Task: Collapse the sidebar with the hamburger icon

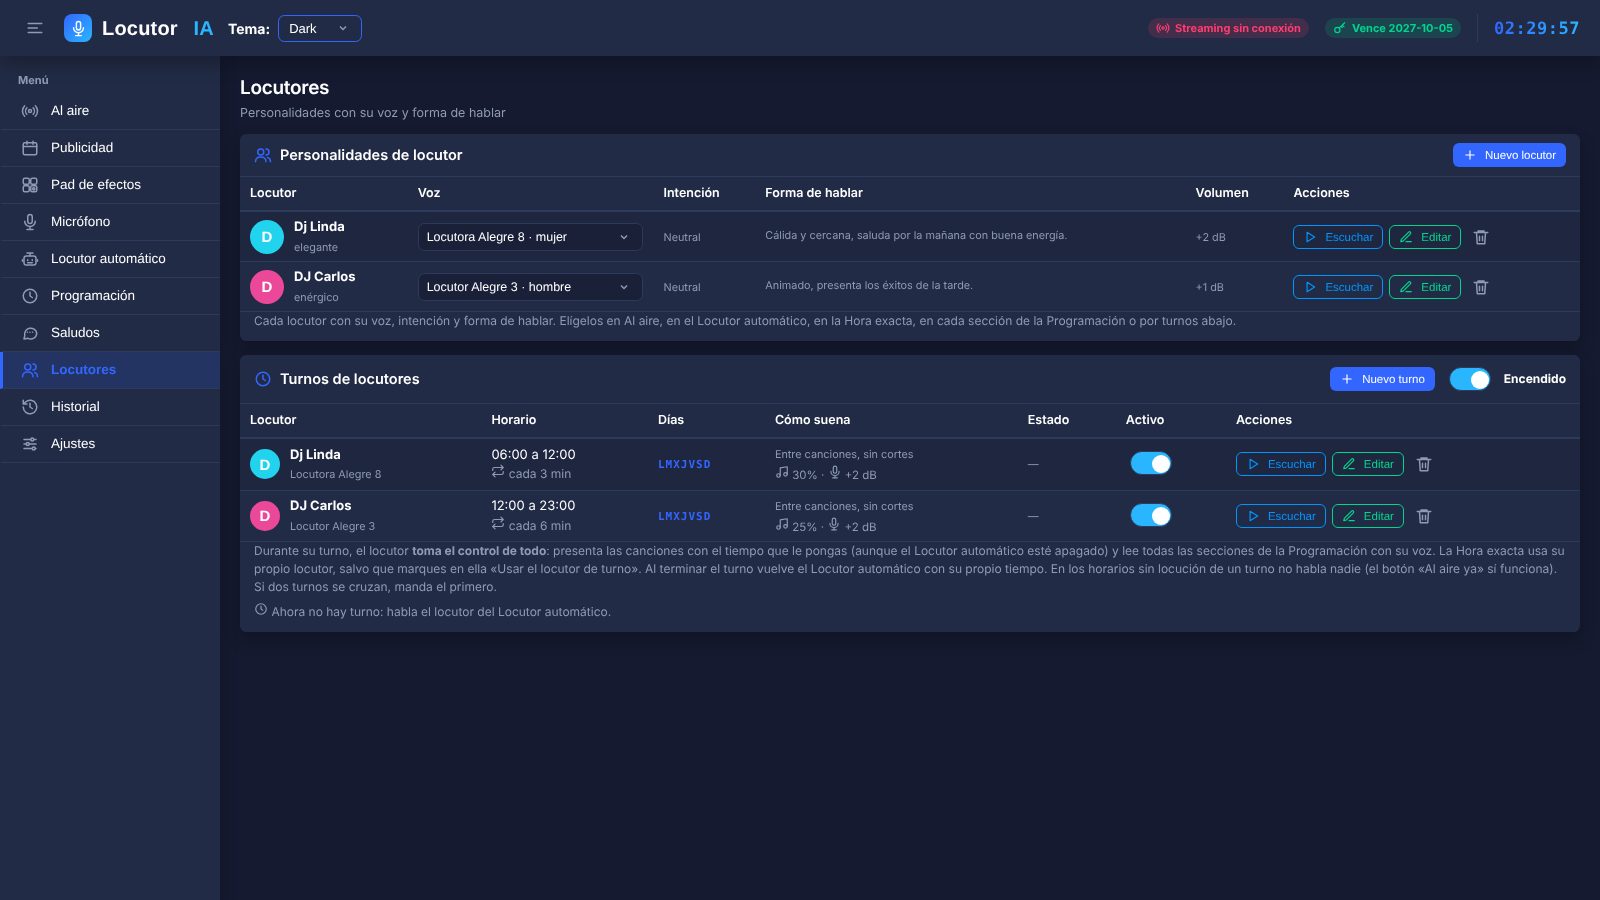Action: [x=35, y=28]
